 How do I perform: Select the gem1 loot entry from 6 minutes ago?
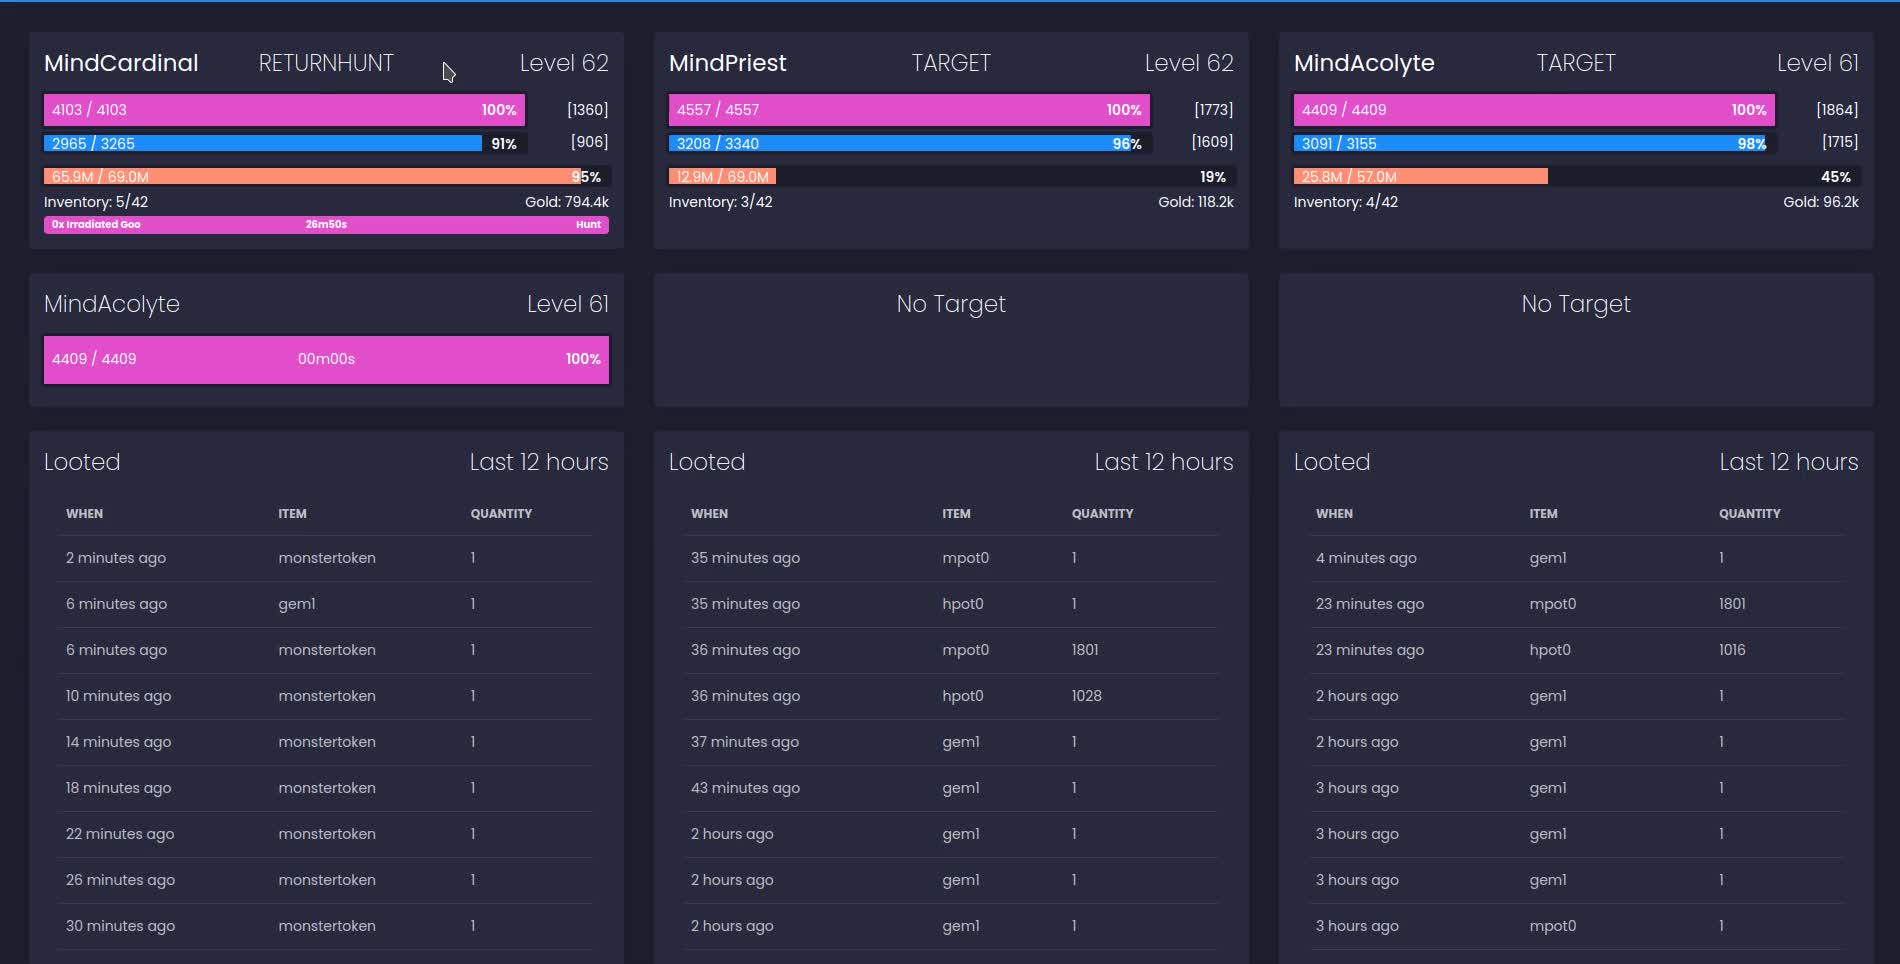pyautogui.click(x=299, y=604)
